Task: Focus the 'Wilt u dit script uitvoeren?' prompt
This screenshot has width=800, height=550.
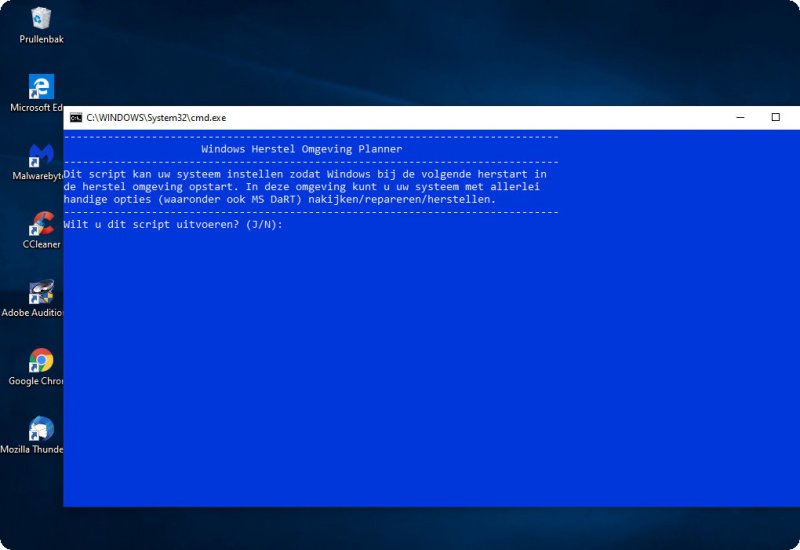Action: pyautogui.click(x=174, y=224)
